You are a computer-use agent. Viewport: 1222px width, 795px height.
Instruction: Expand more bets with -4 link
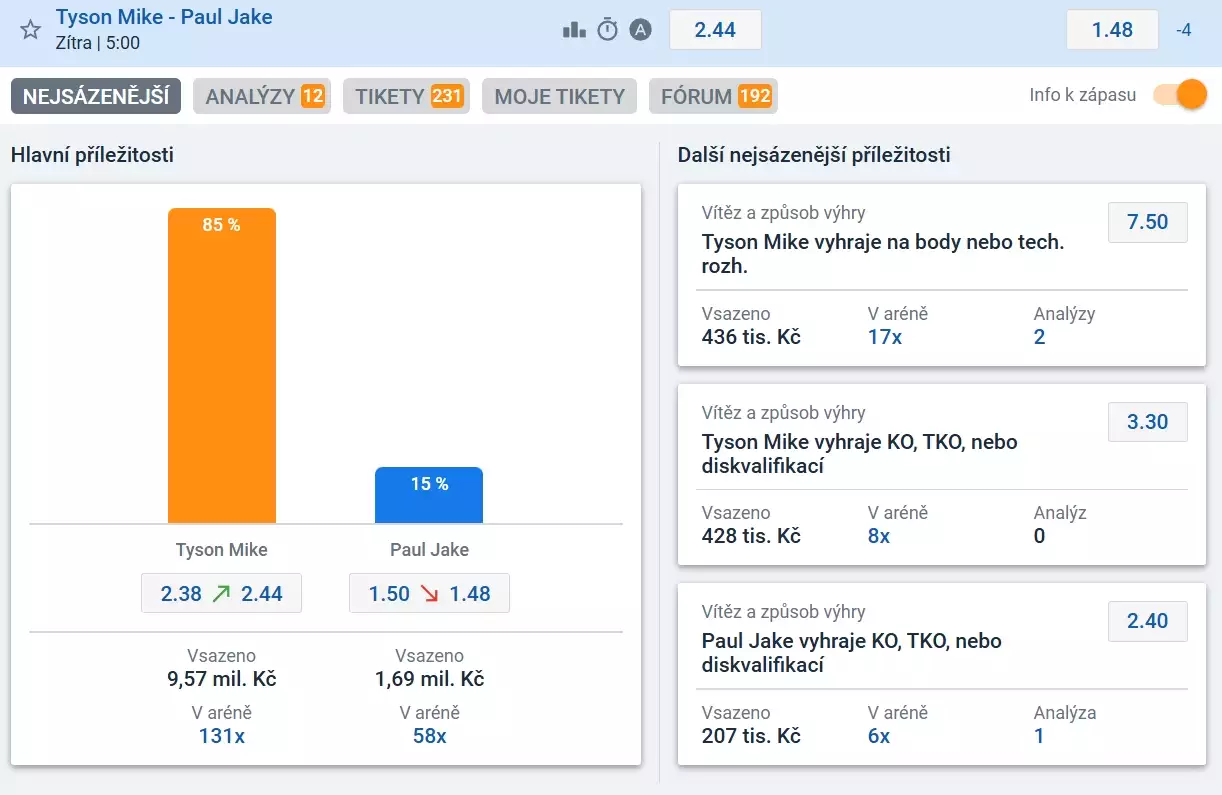click(x=1183, y=30)
